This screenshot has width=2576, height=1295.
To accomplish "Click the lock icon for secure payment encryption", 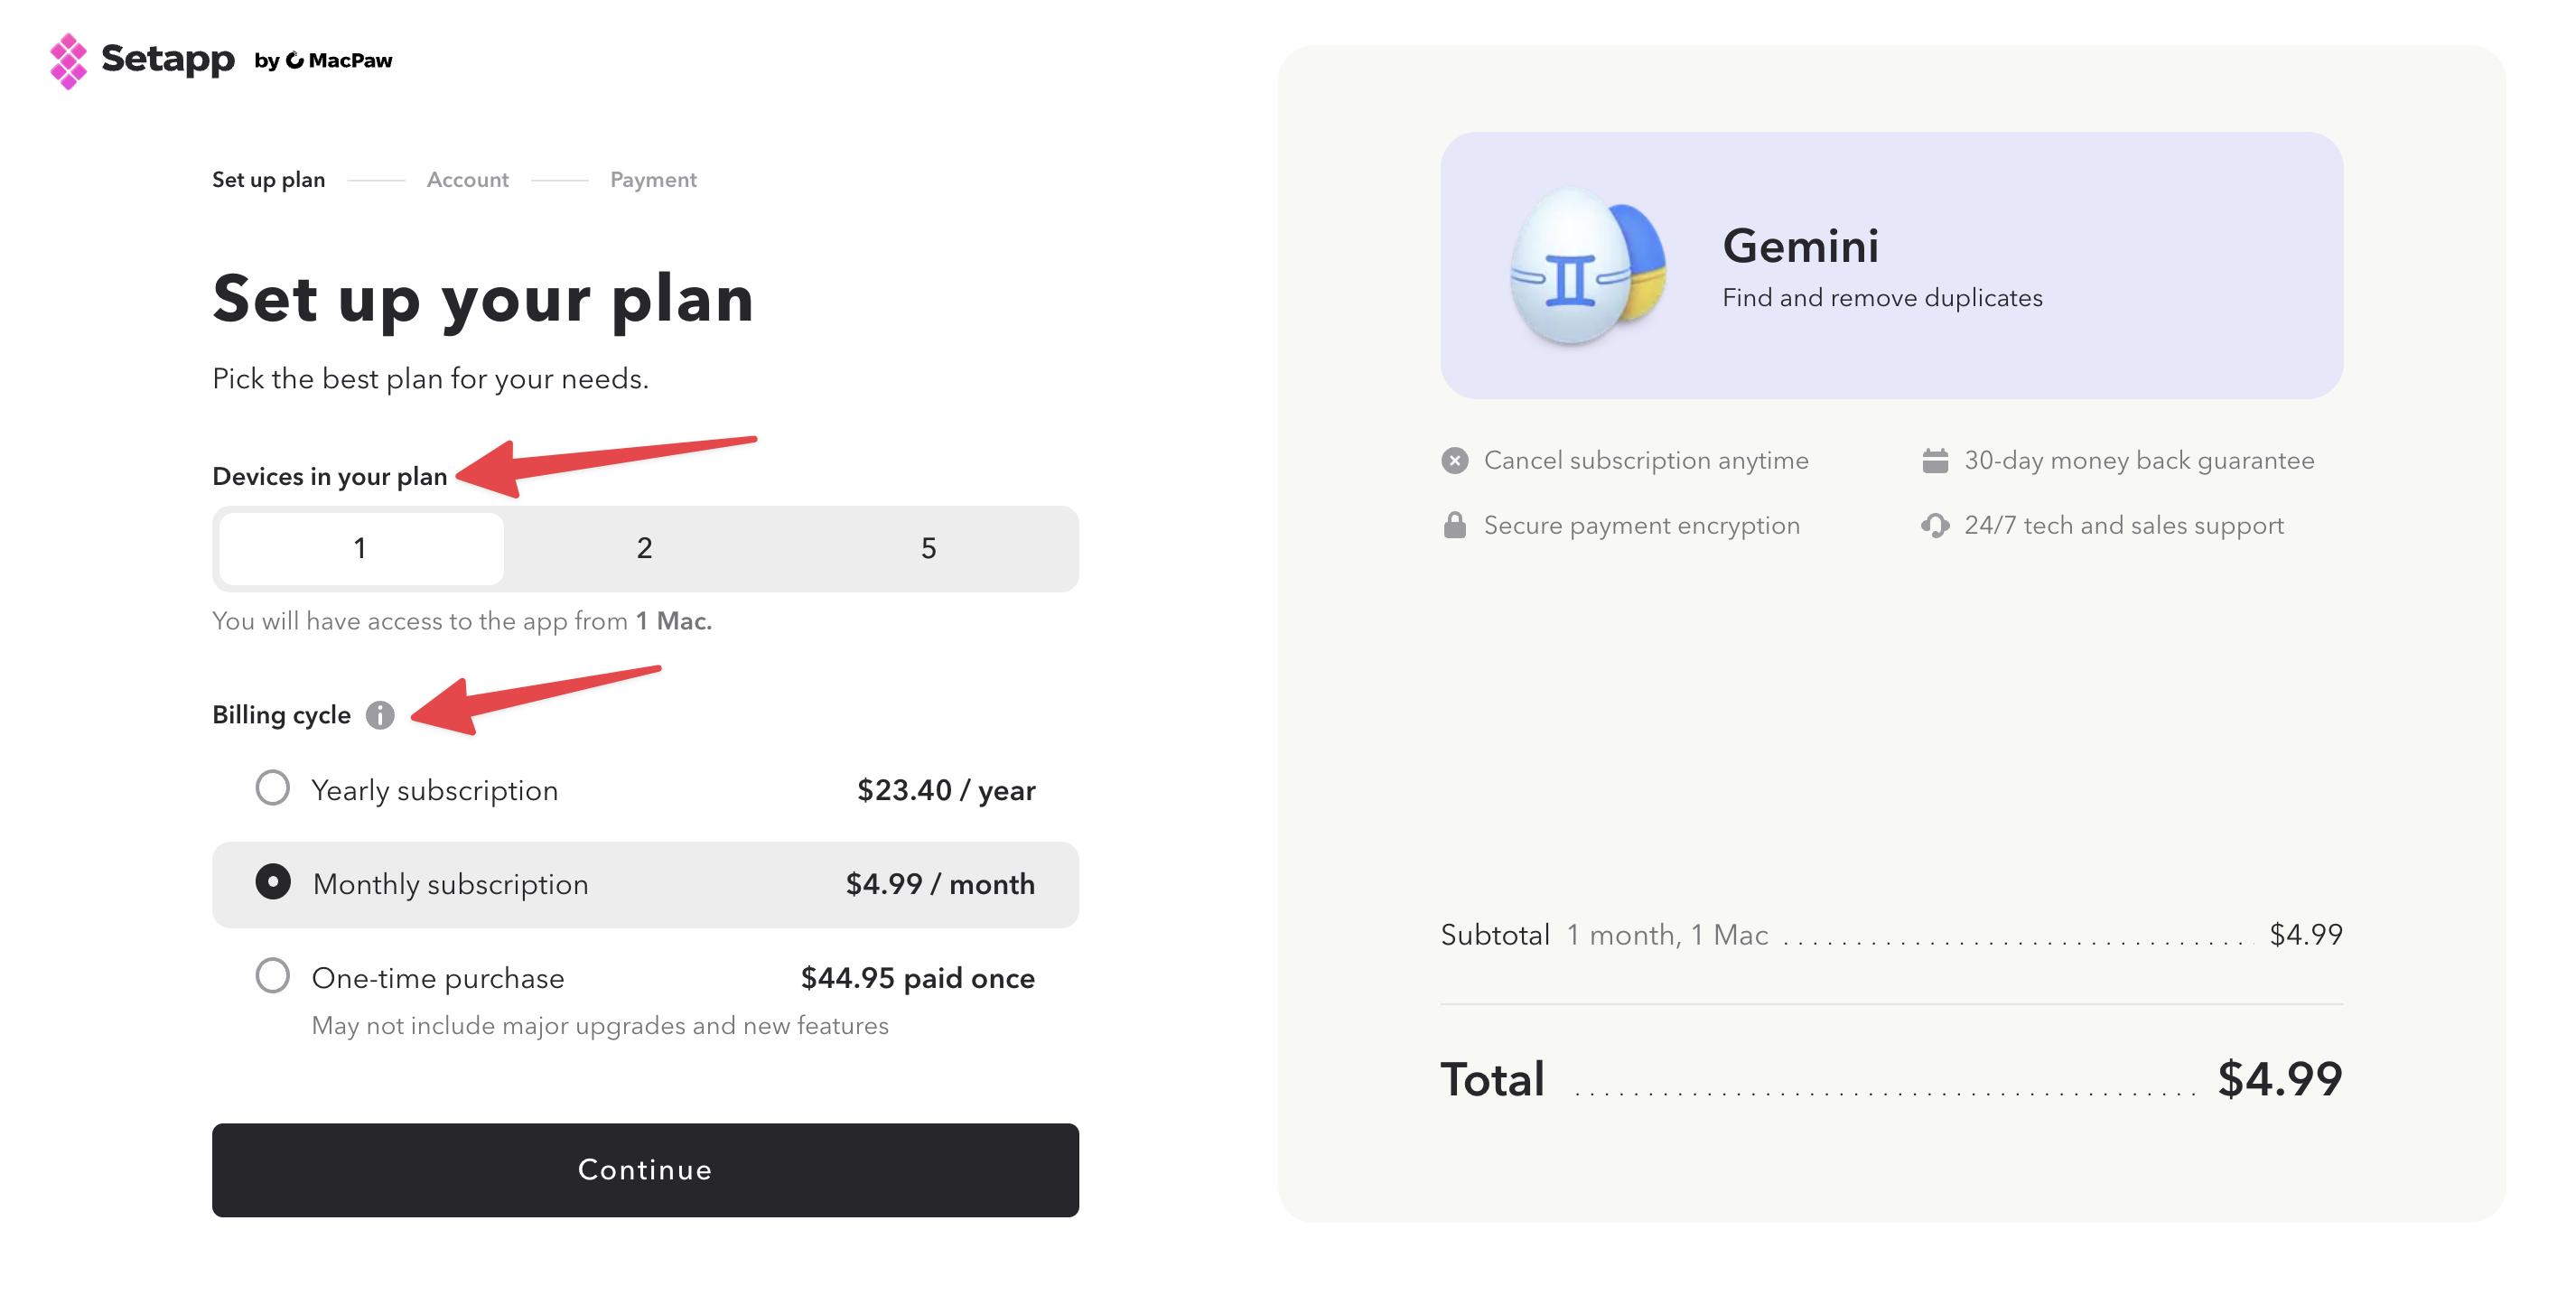I will point(1454,524).
